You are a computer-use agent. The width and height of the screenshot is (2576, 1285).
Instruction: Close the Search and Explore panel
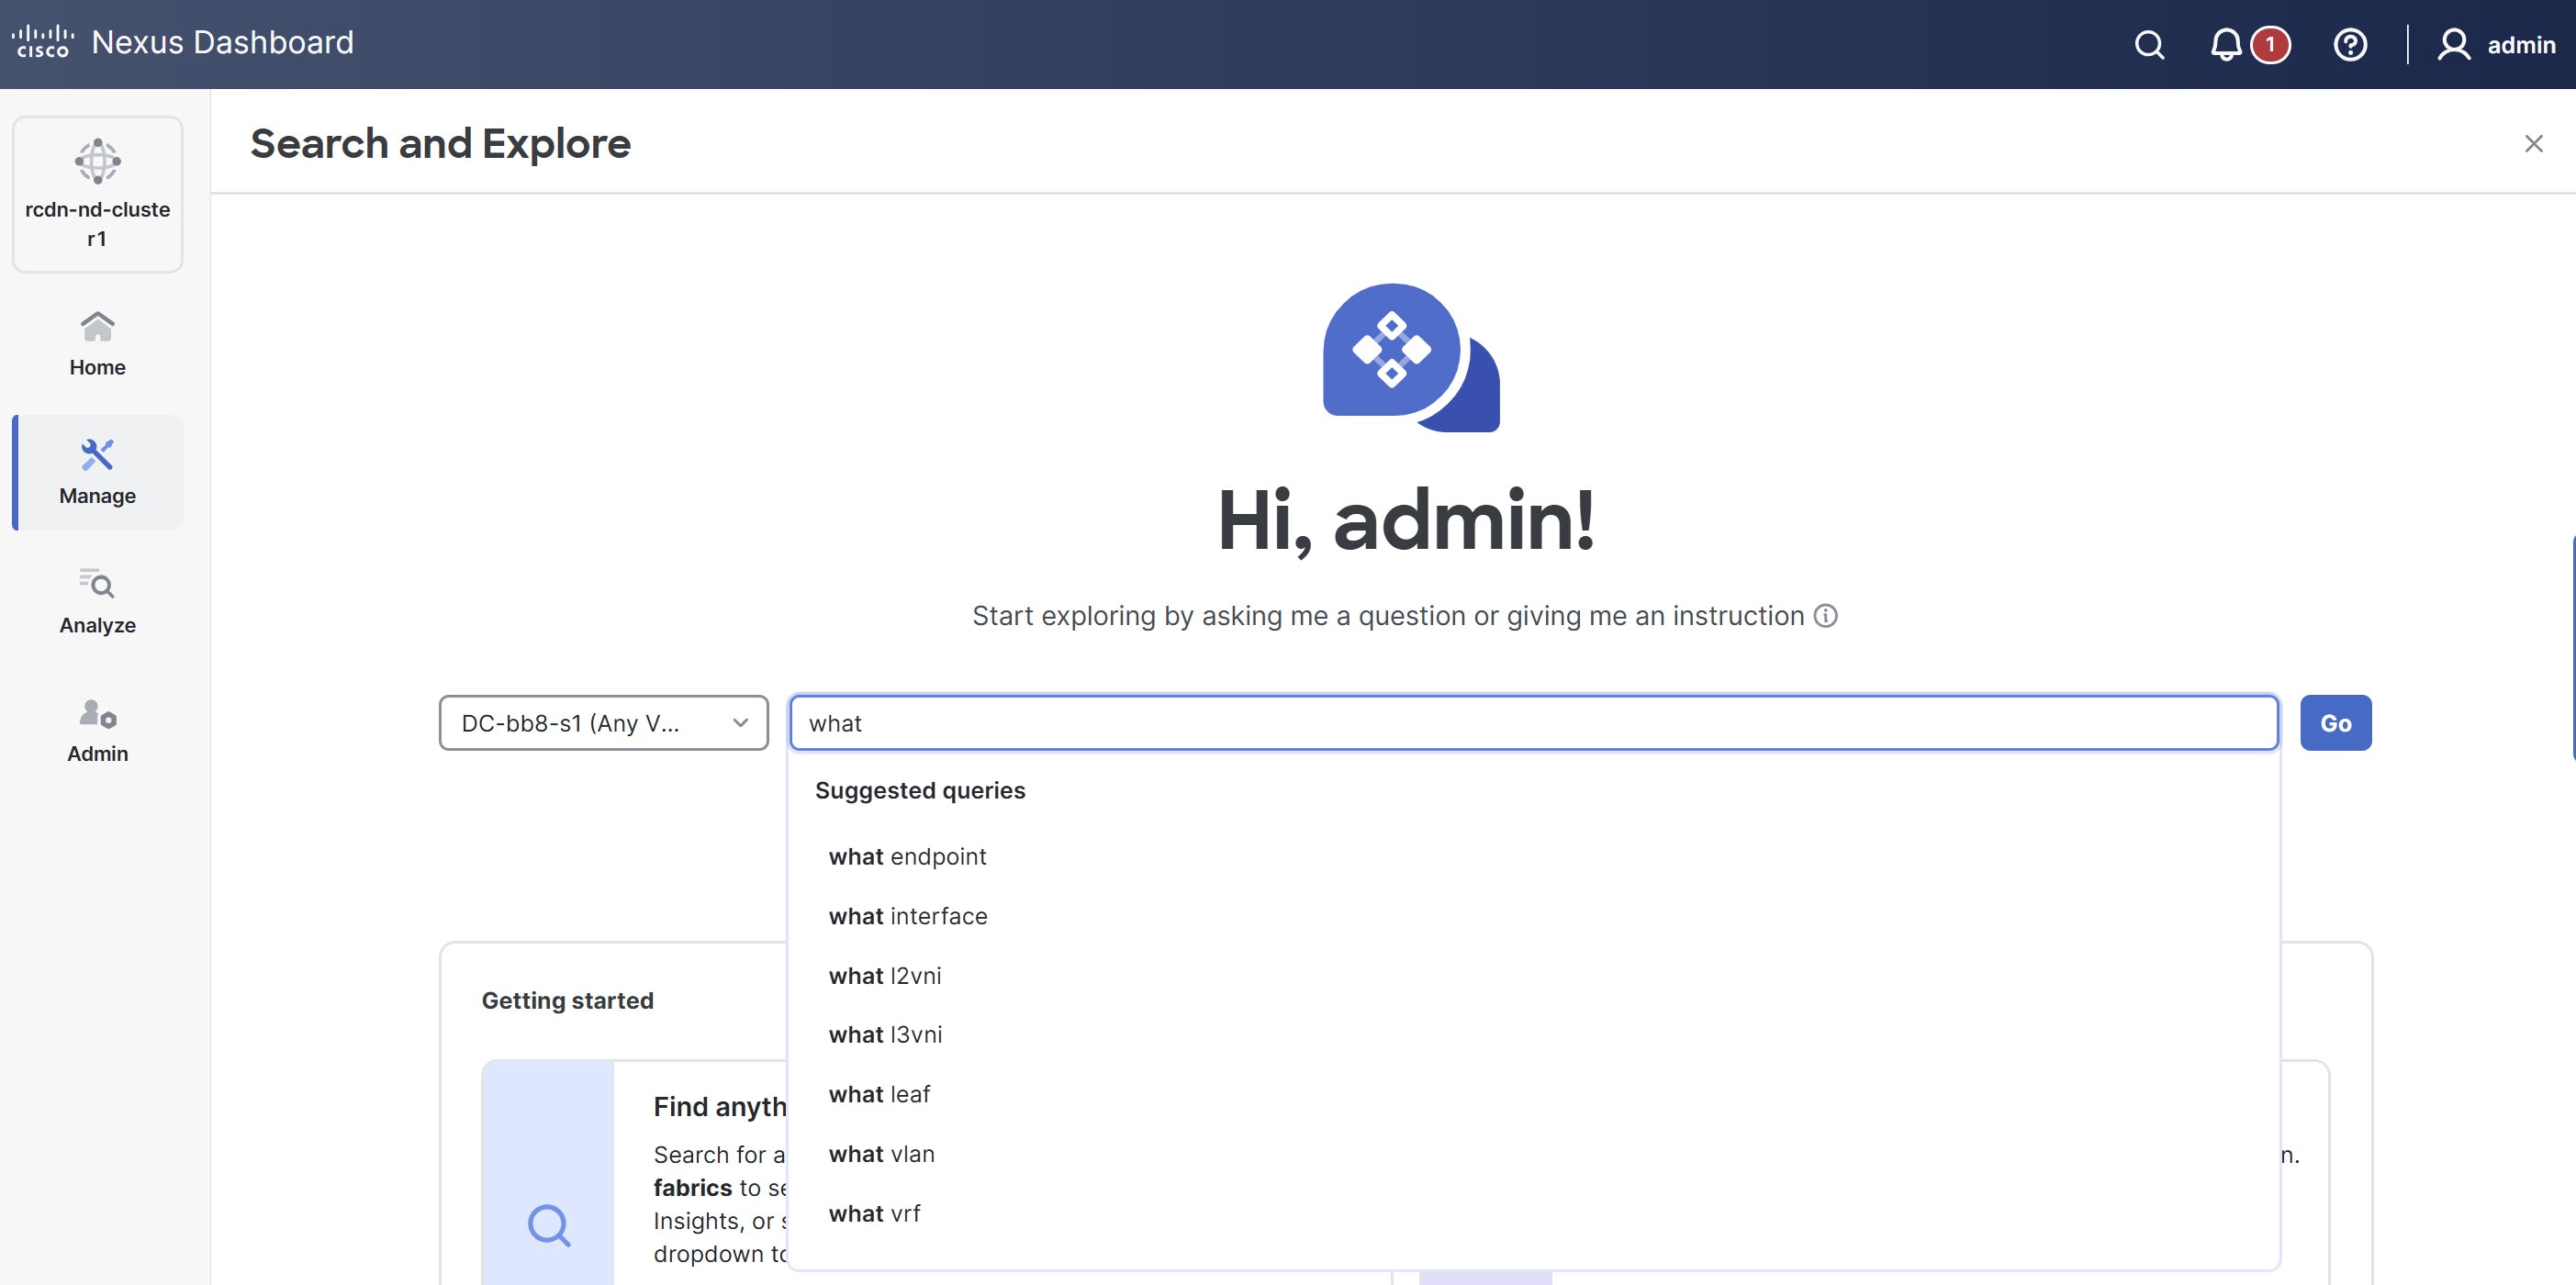(2533, 144)
